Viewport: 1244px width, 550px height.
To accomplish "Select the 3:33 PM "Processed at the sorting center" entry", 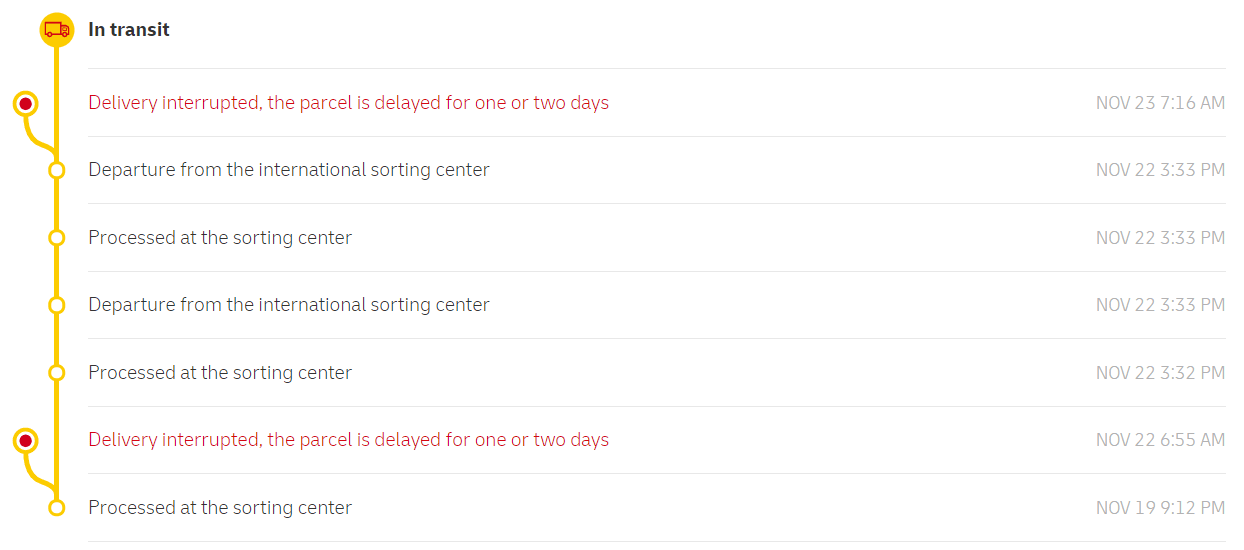I will (x=220, y=238).
